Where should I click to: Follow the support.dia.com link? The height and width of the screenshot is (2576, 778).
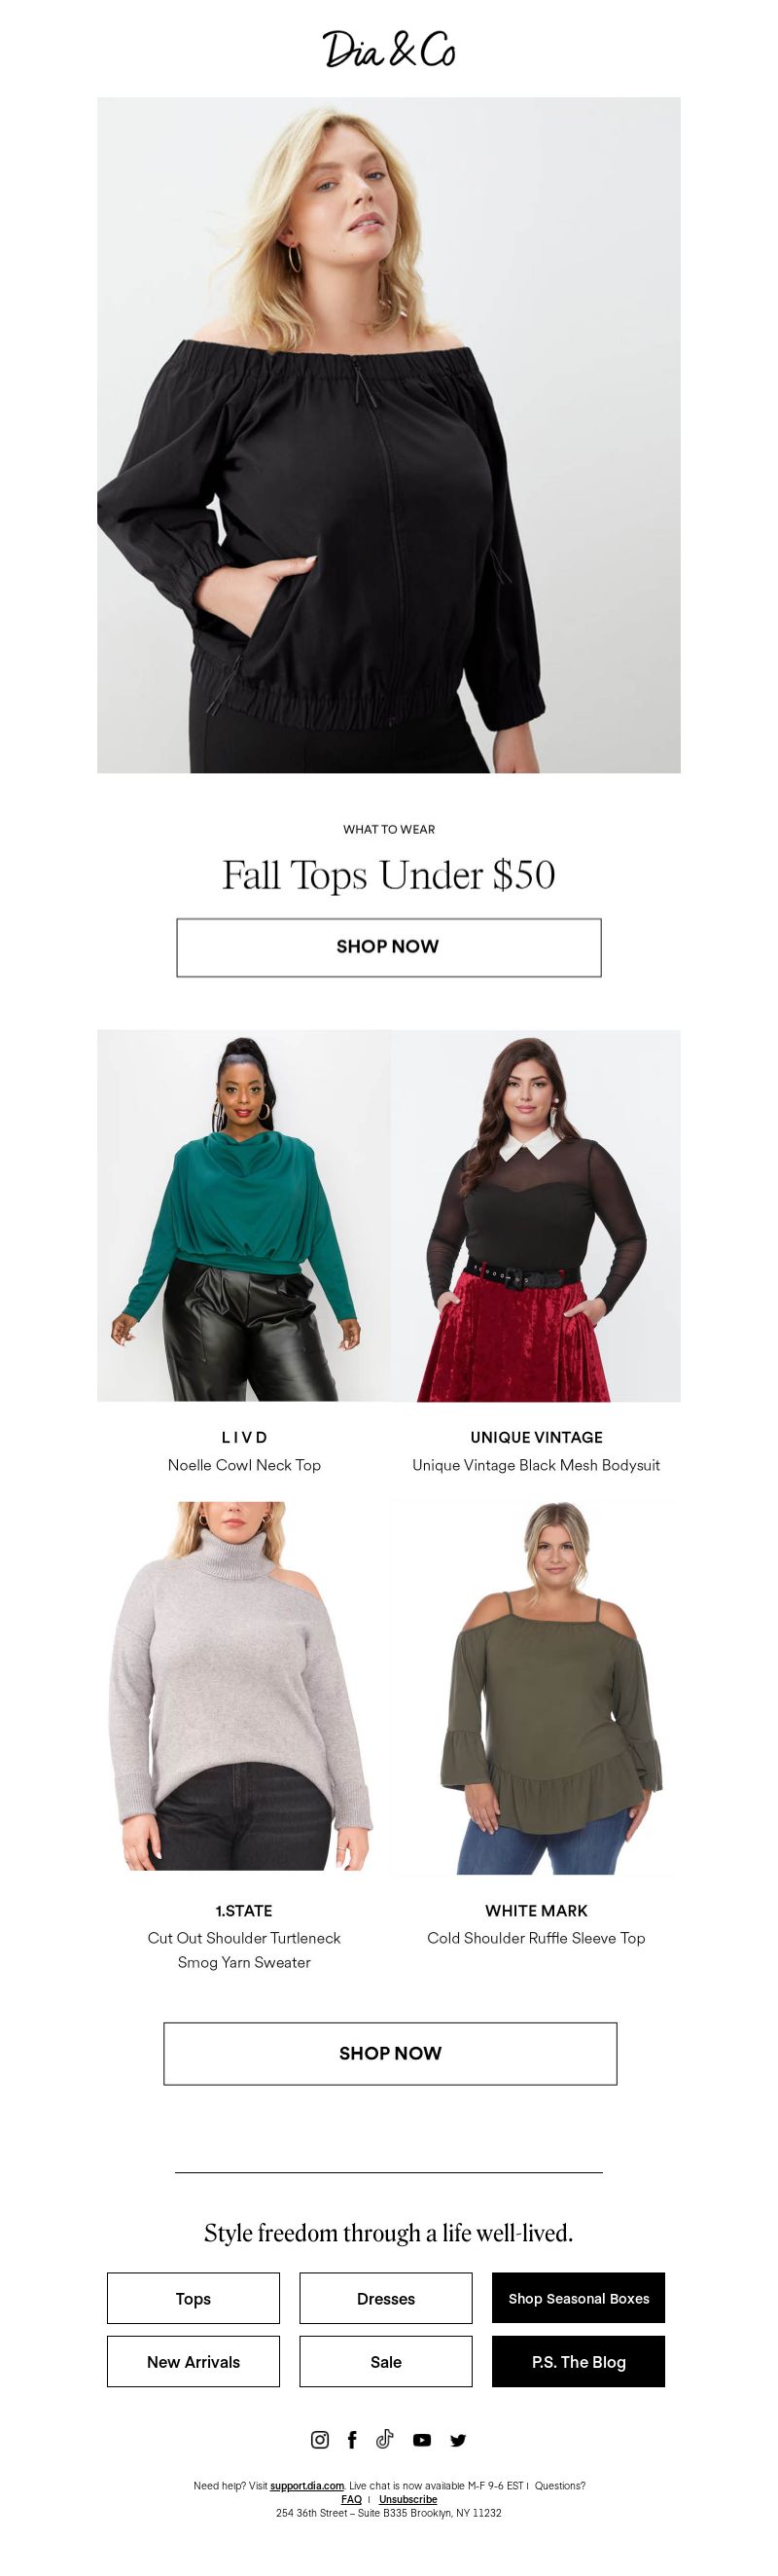(307, 2485)
